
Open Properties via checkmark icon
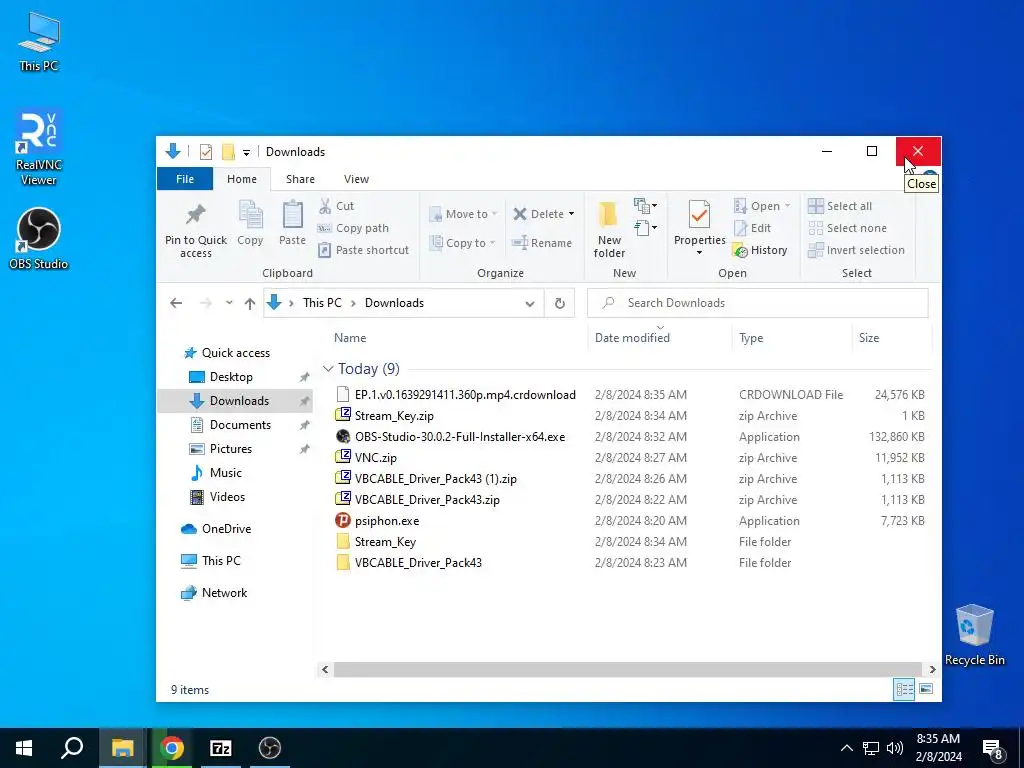[x=699, y=215]
